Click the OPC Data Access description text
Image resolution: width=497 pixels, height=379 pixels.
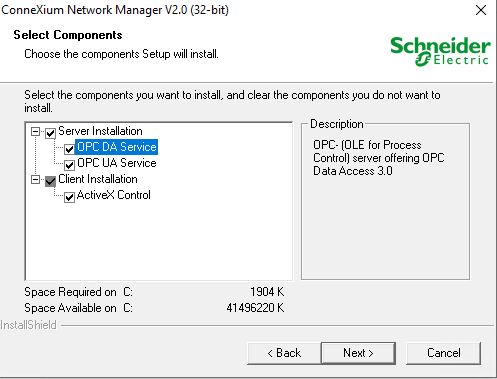coord(379,158)
